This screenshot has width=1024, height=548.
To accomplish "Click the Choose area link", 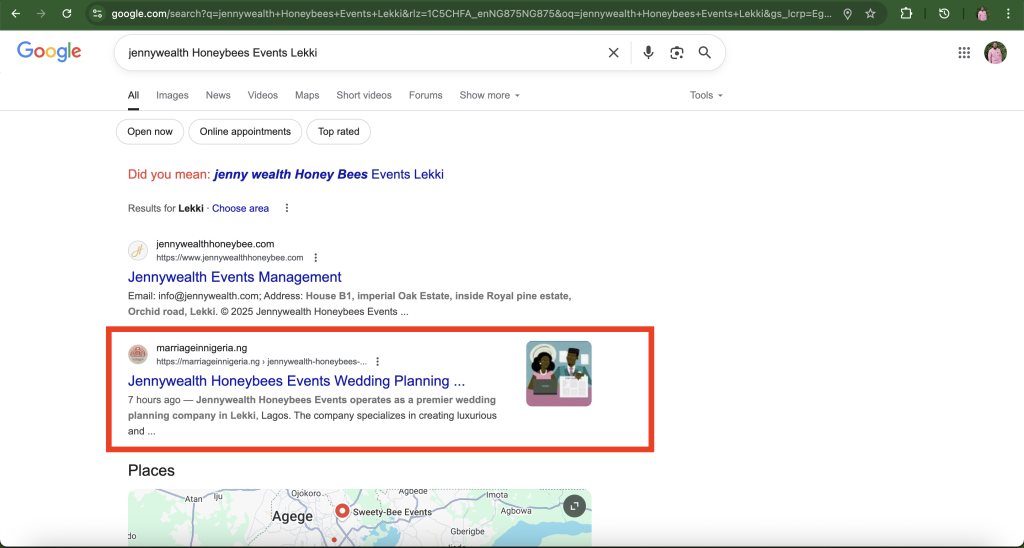I will tap(240, 208).
